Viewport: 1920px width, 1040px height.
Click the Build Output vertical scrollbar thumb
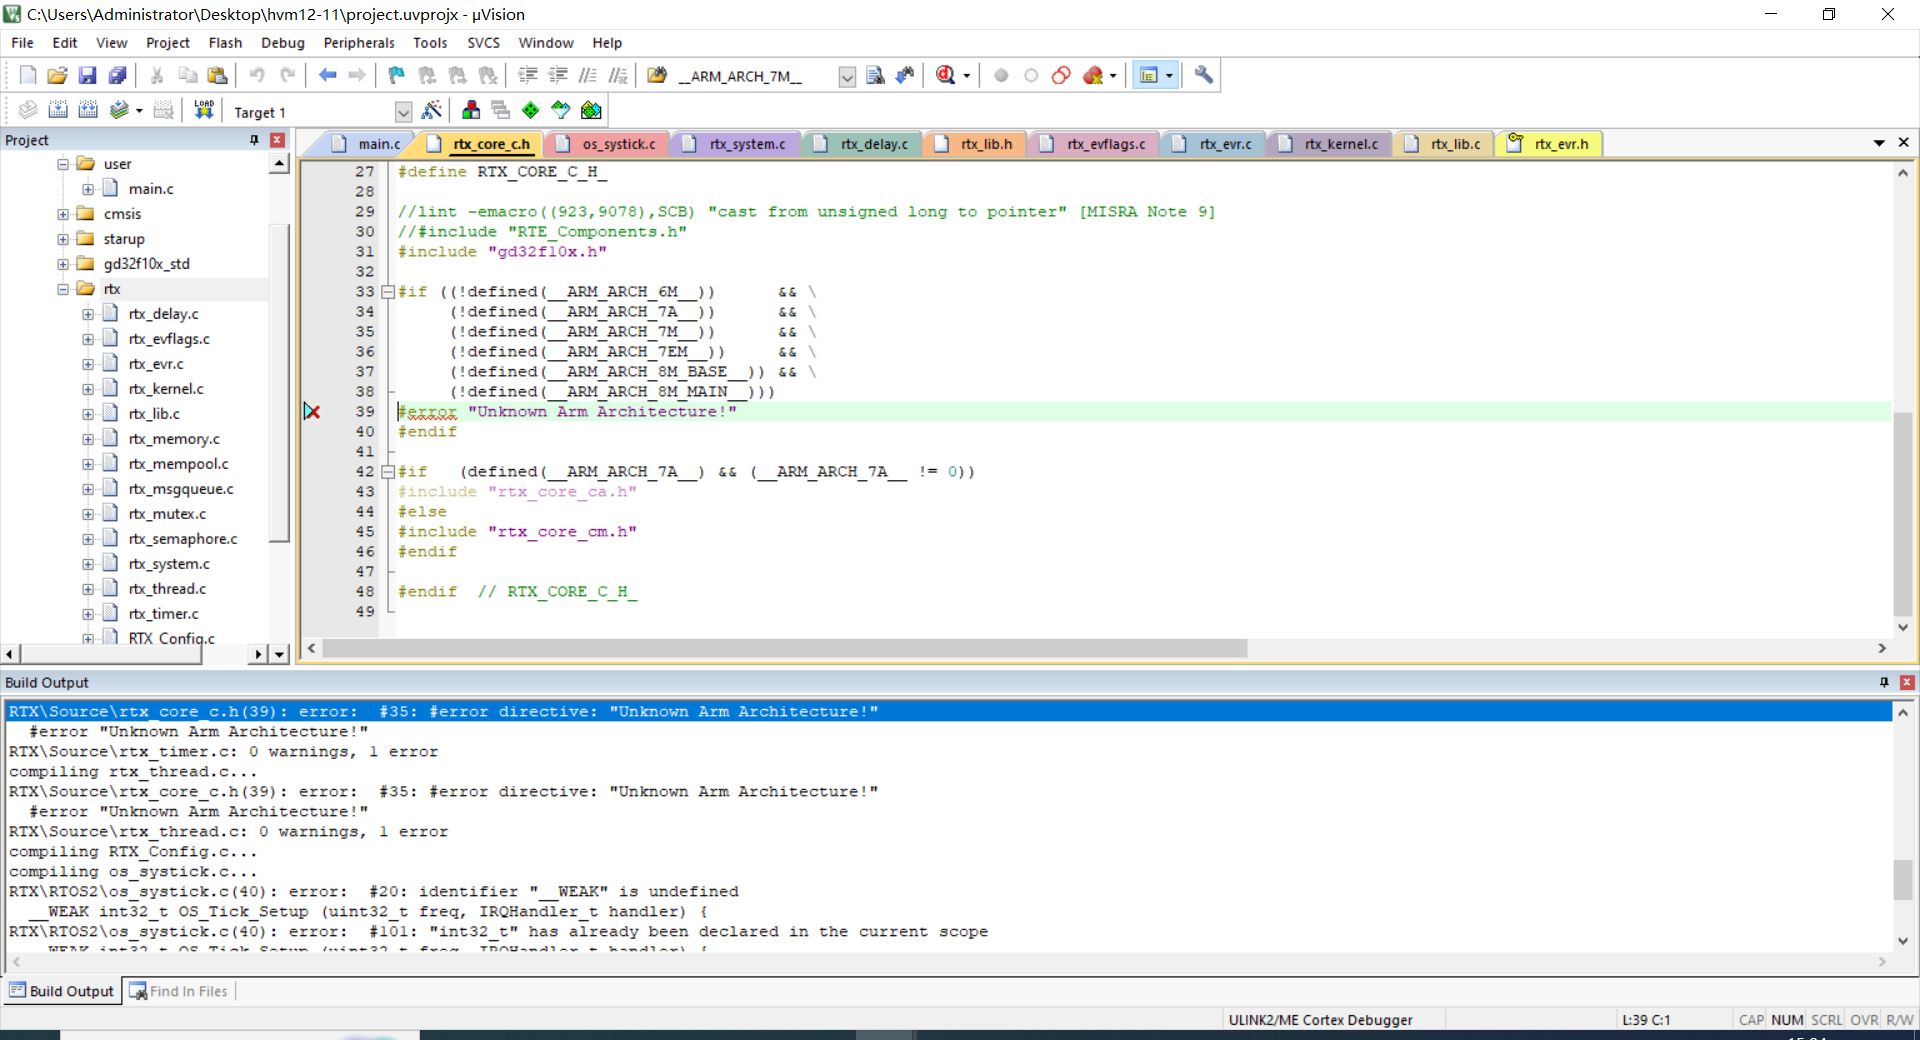coord(1903,880)
